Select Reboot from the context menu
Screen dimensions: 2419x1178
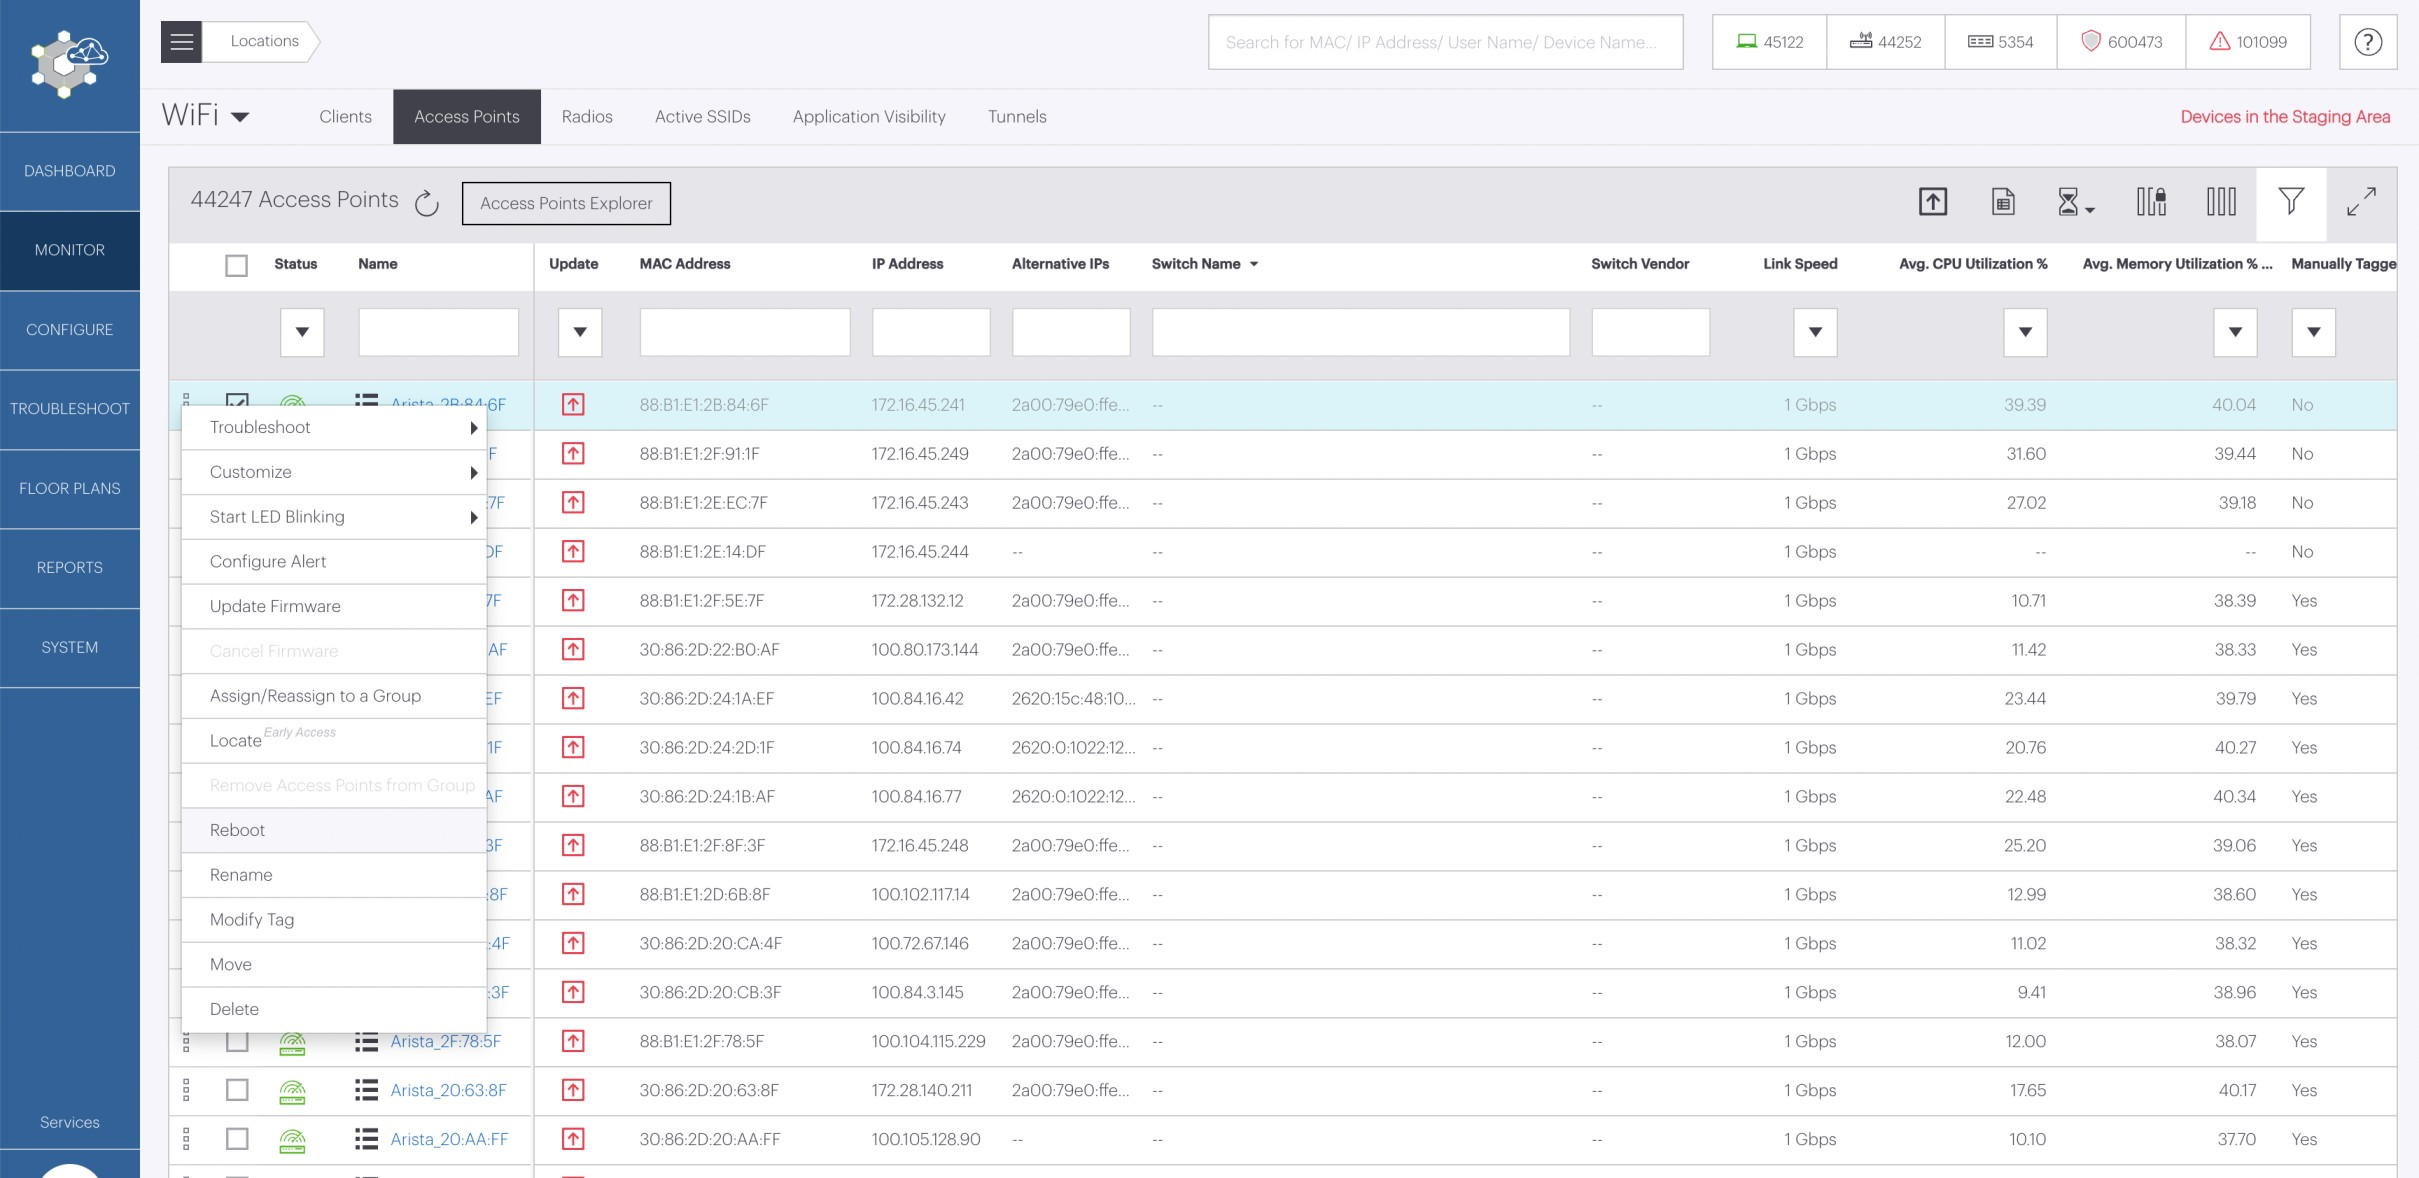(x=238, y=830)
